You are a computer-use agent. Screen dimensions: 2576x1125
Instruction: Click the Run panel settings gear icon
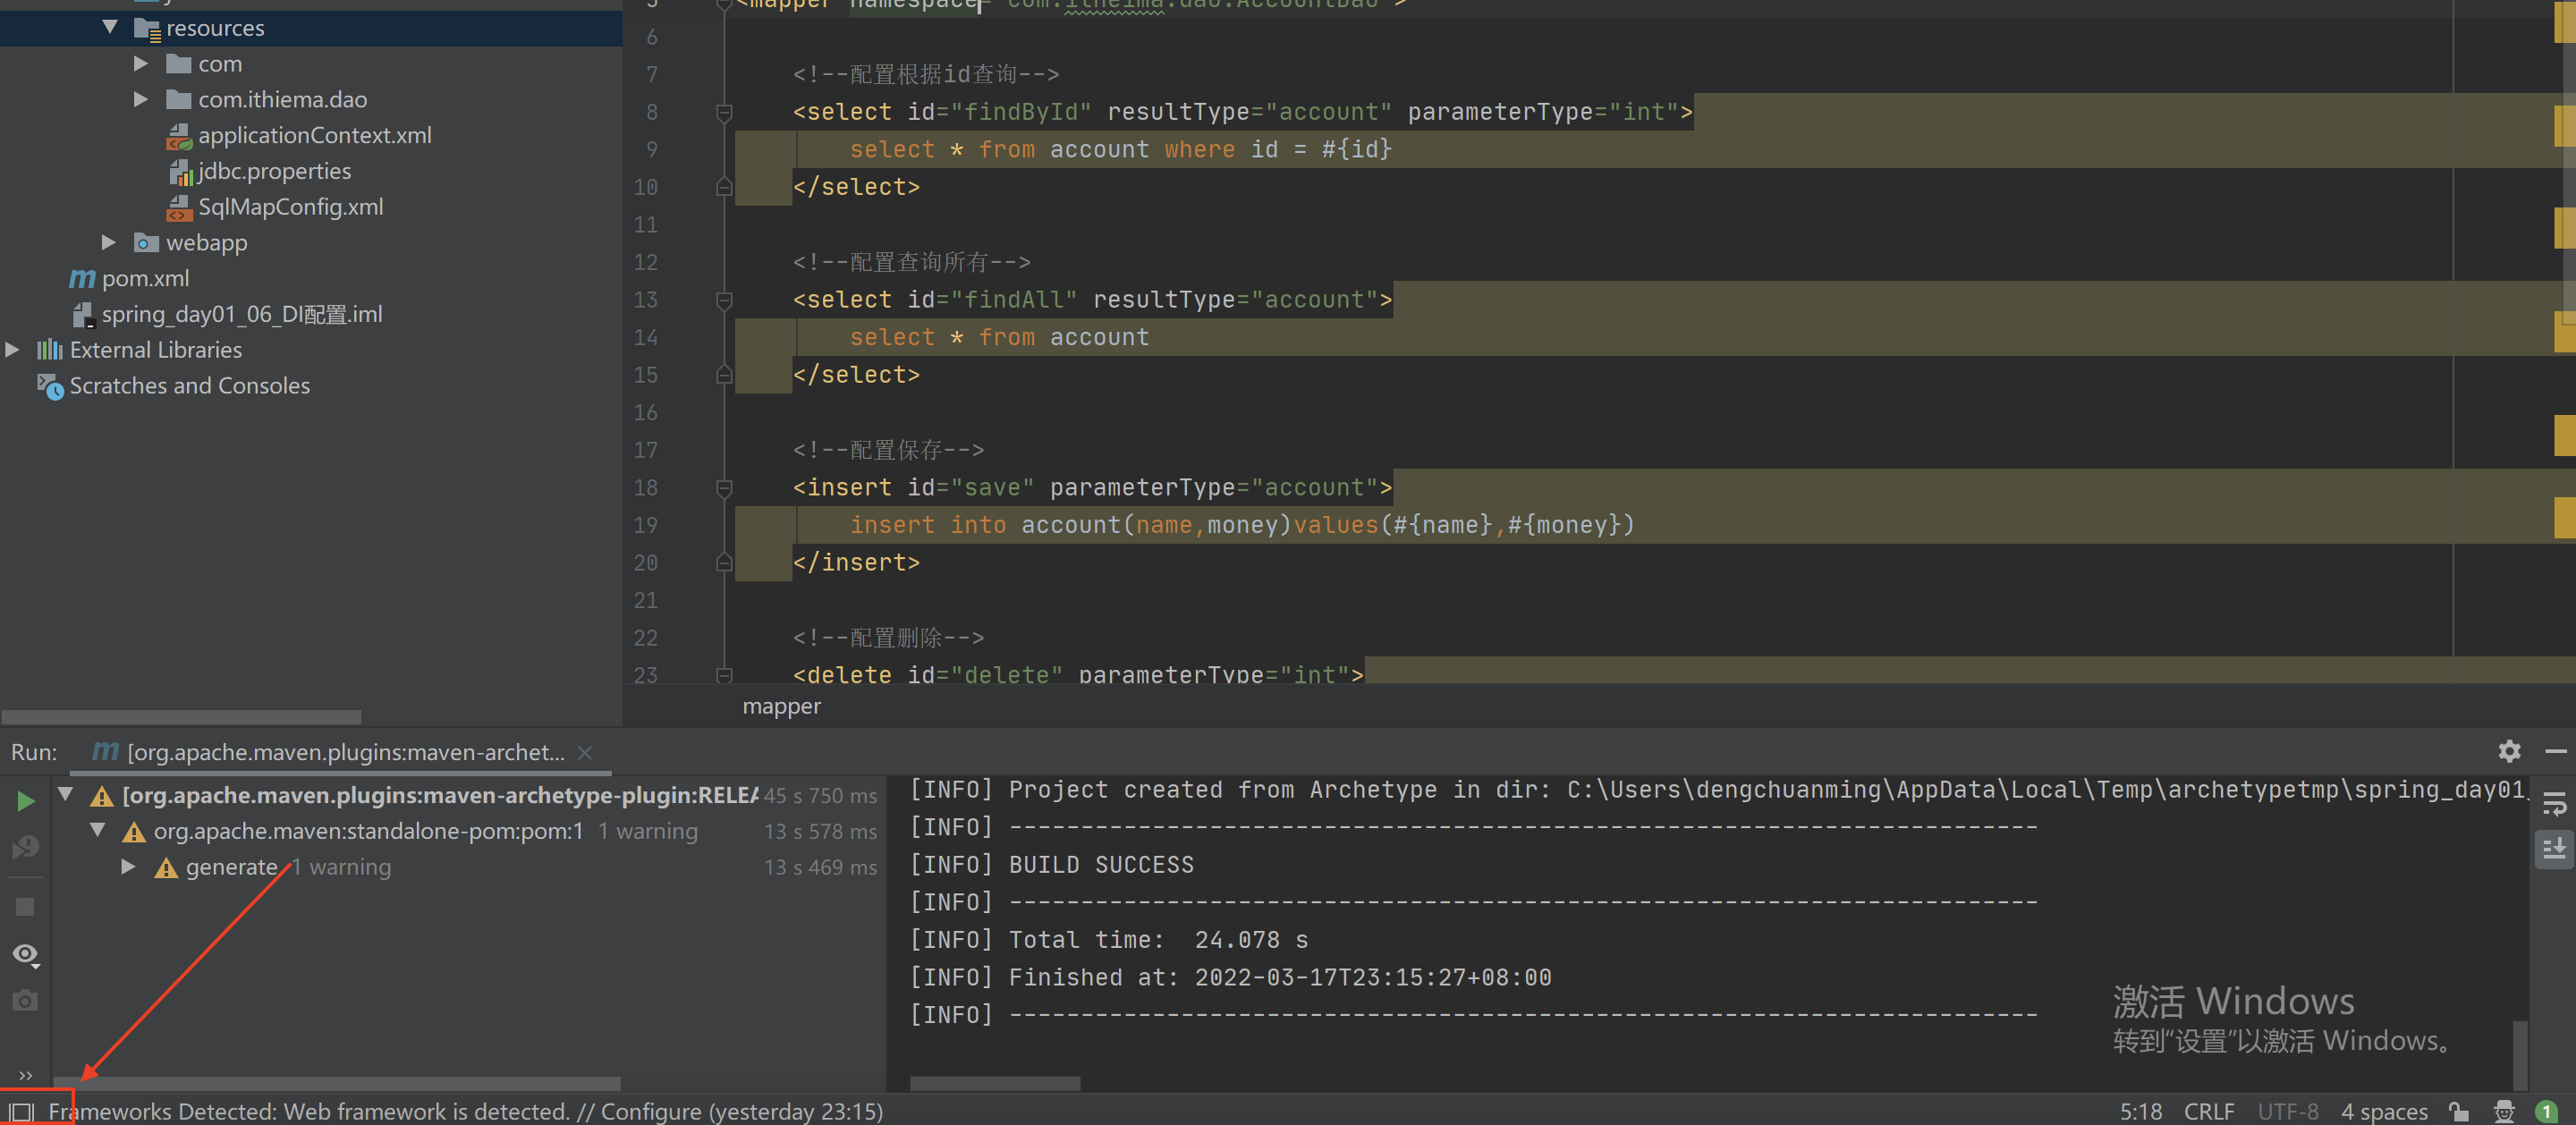[2508, 750]
